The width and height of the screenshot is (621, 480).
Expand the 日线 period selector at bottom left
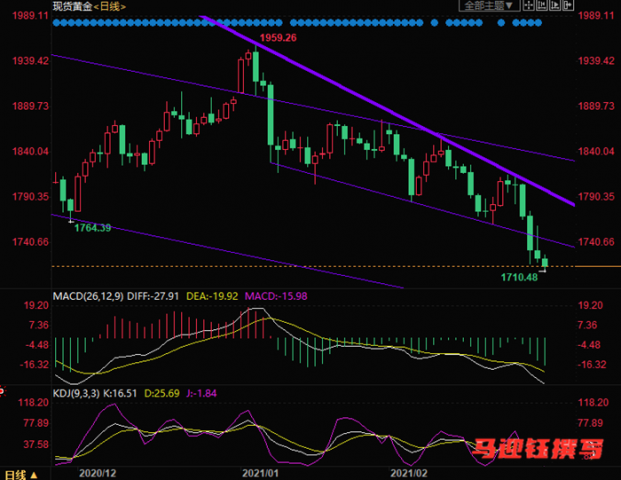[21, 474]
